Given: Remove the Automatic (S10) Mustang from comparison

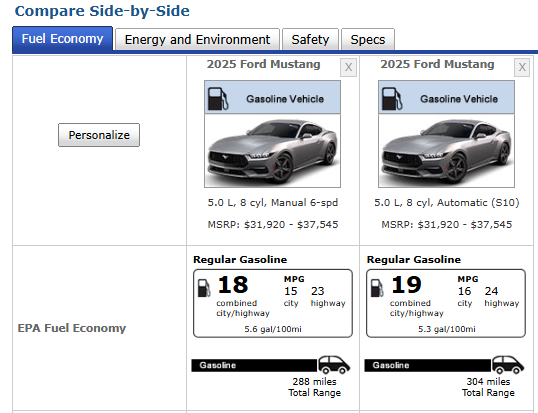Looking at the screenshot, I should click(x=522, y=67).
